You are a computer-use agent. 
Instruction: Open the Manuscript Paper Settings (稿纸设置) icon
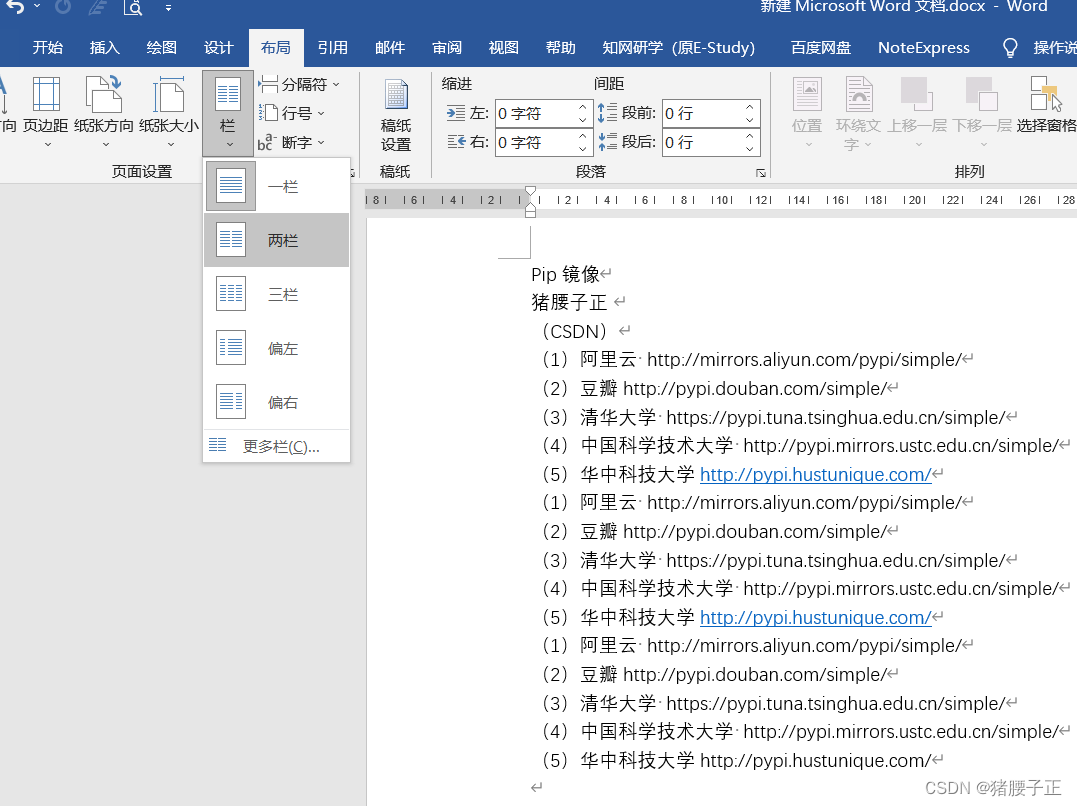click(x=396, y=95)
